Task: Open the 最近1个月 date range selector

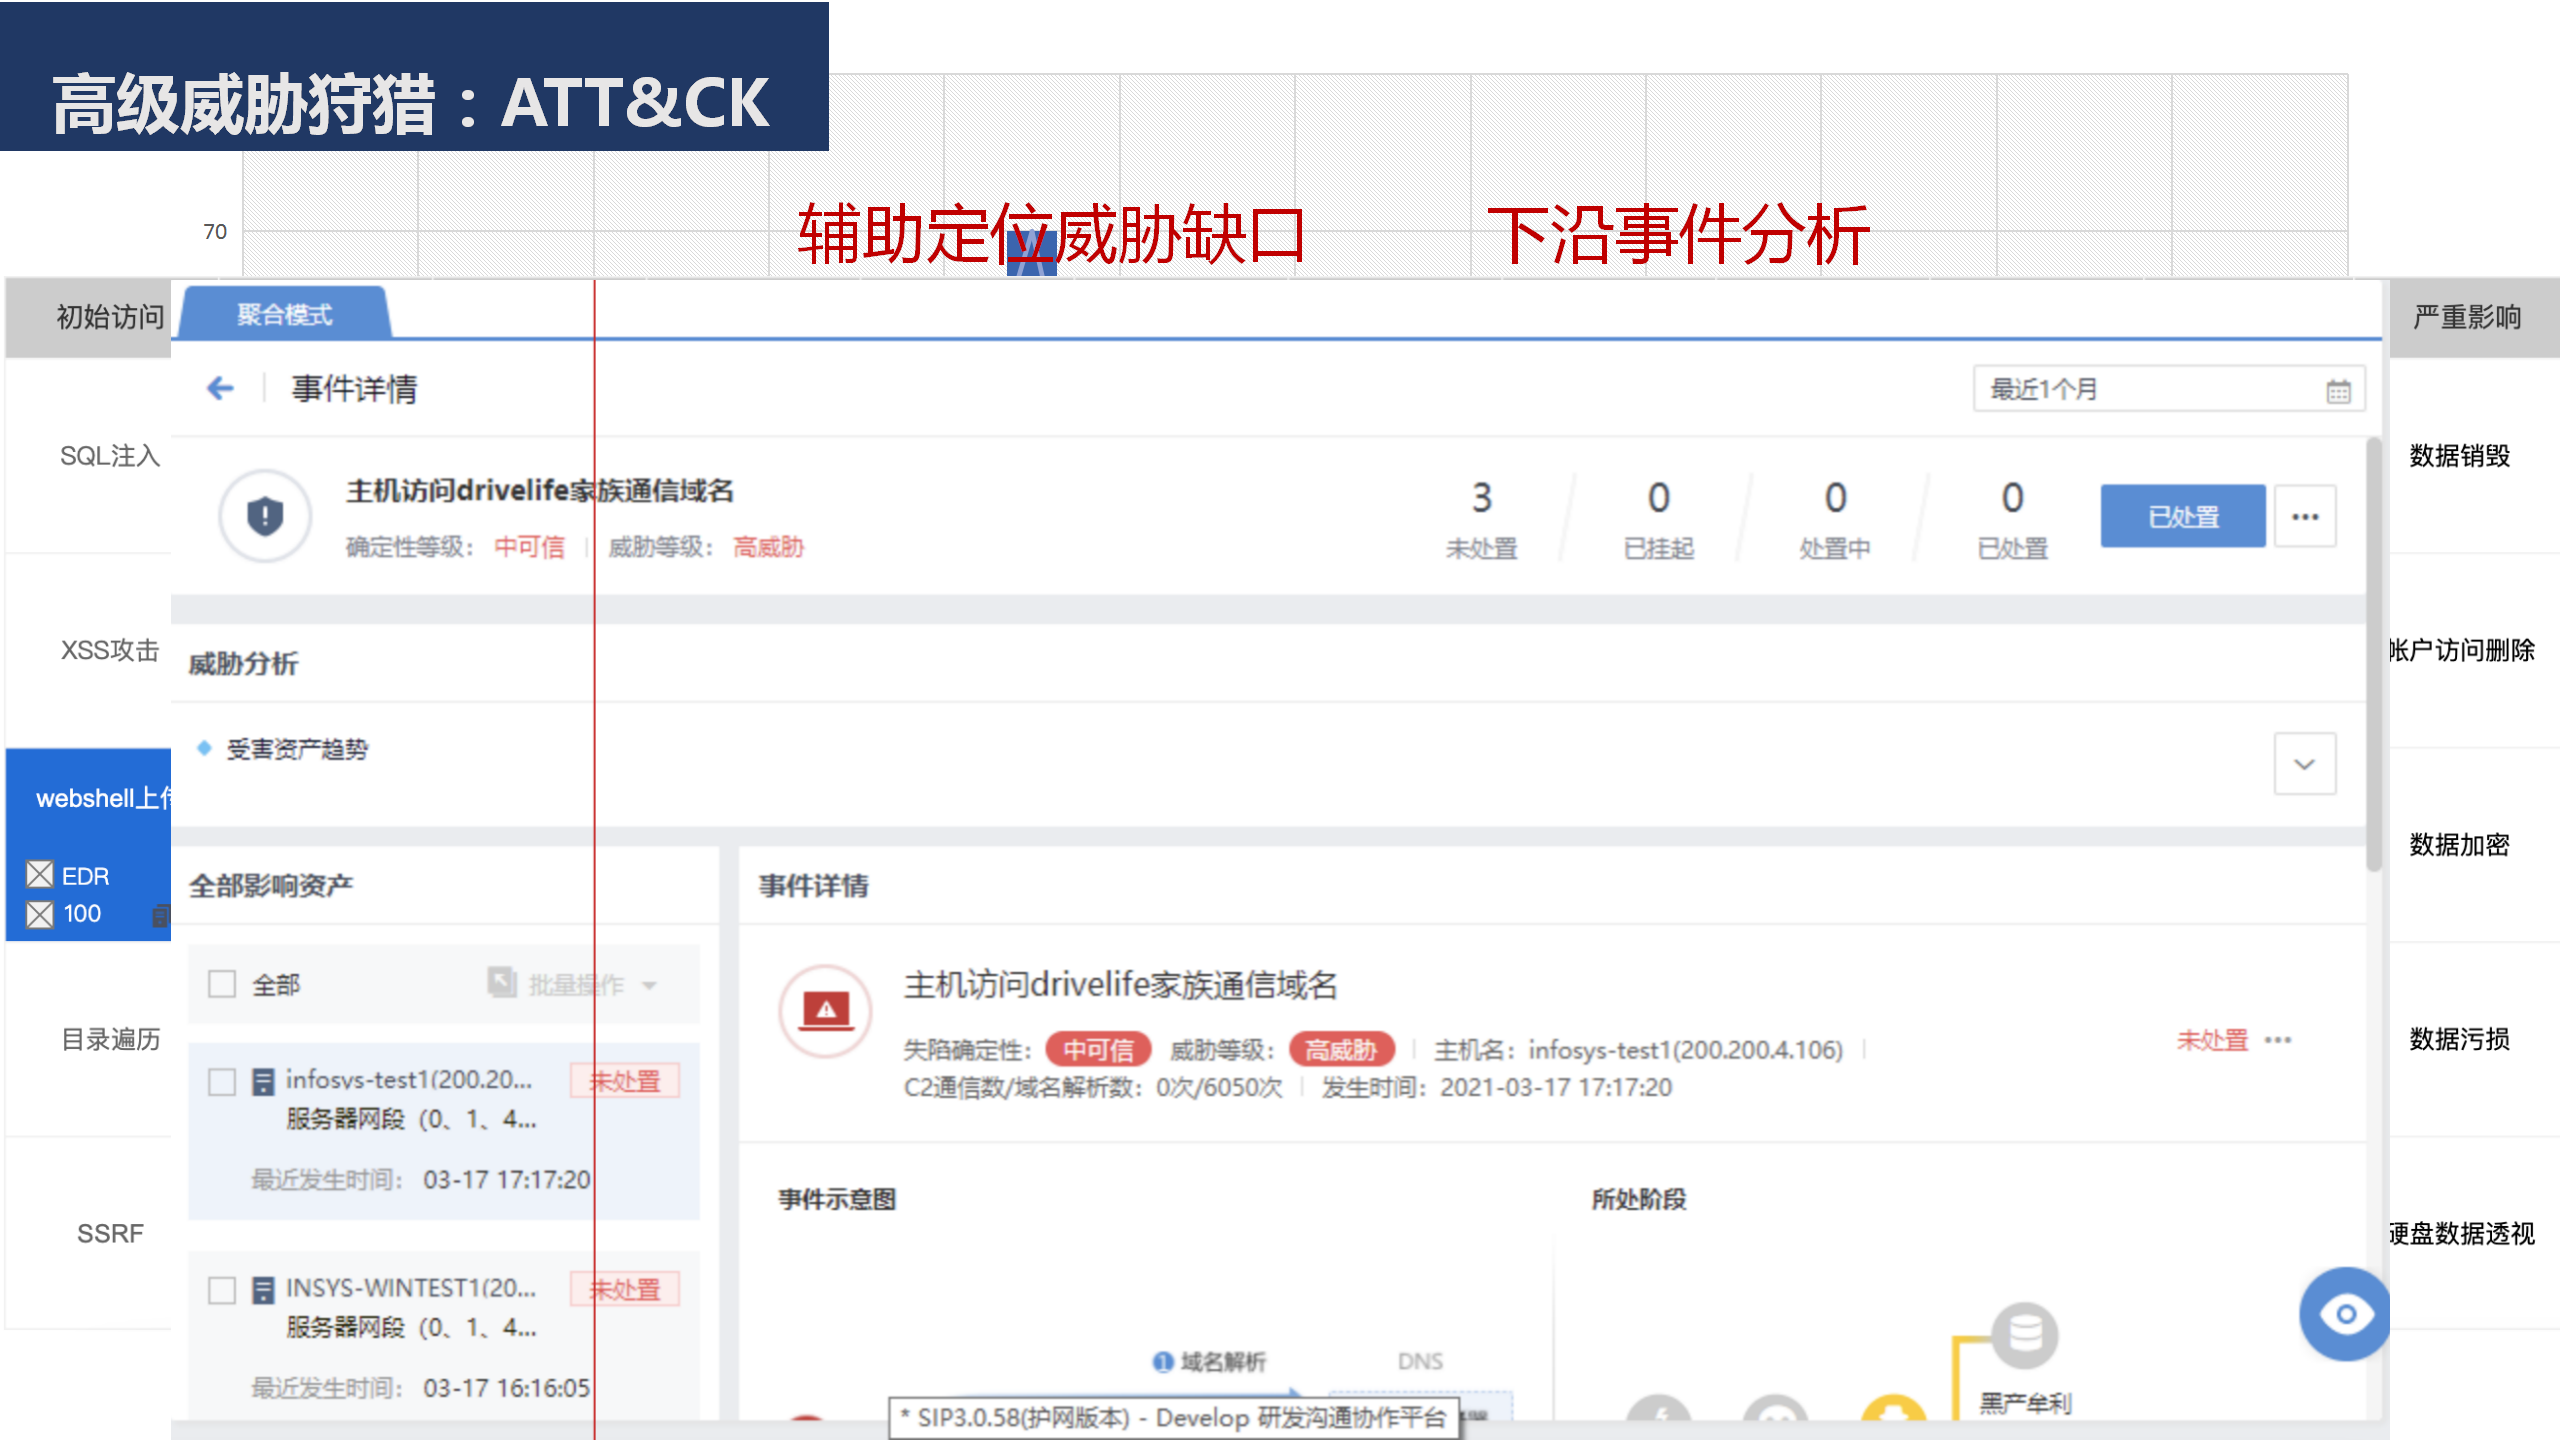Action: [x=2169, y=389]
